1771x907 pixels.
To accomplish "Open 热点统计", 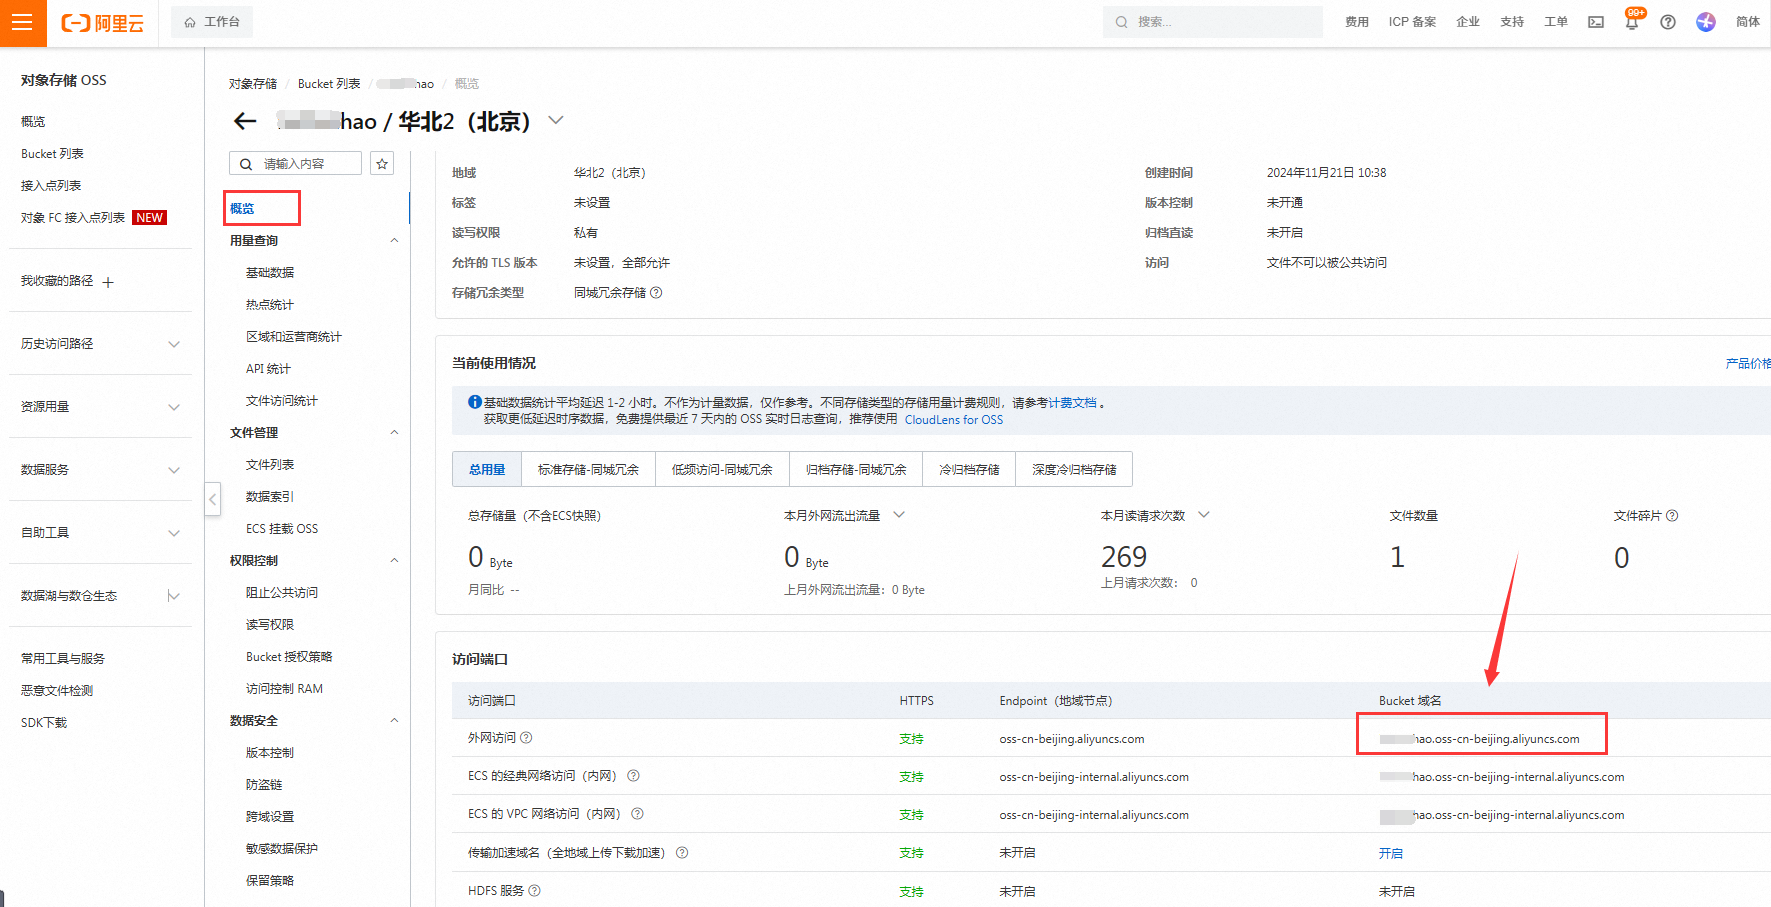I will coord(270,305).
